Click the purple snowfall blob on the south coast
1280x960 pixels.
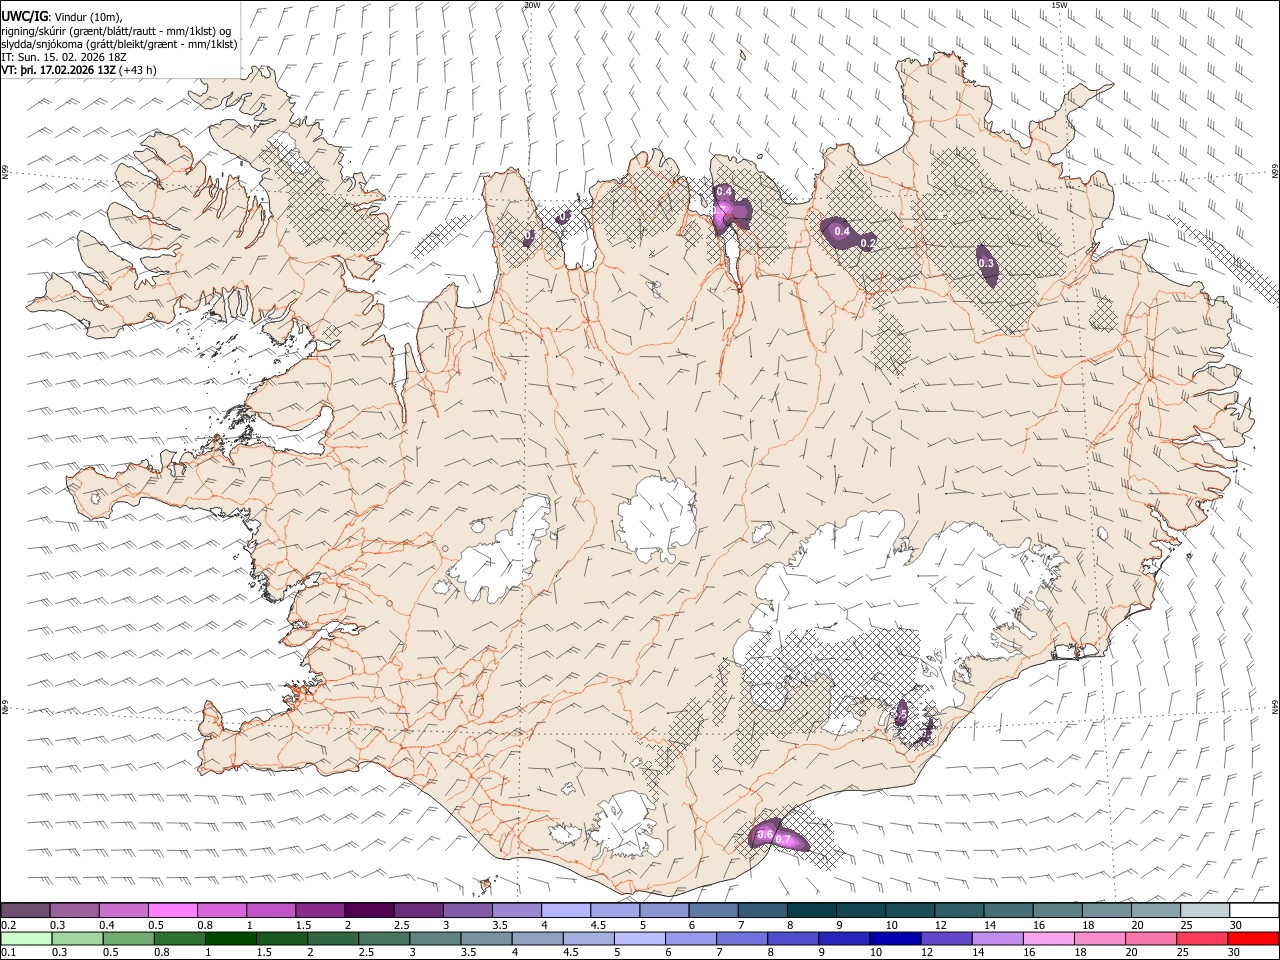(778, 835)
